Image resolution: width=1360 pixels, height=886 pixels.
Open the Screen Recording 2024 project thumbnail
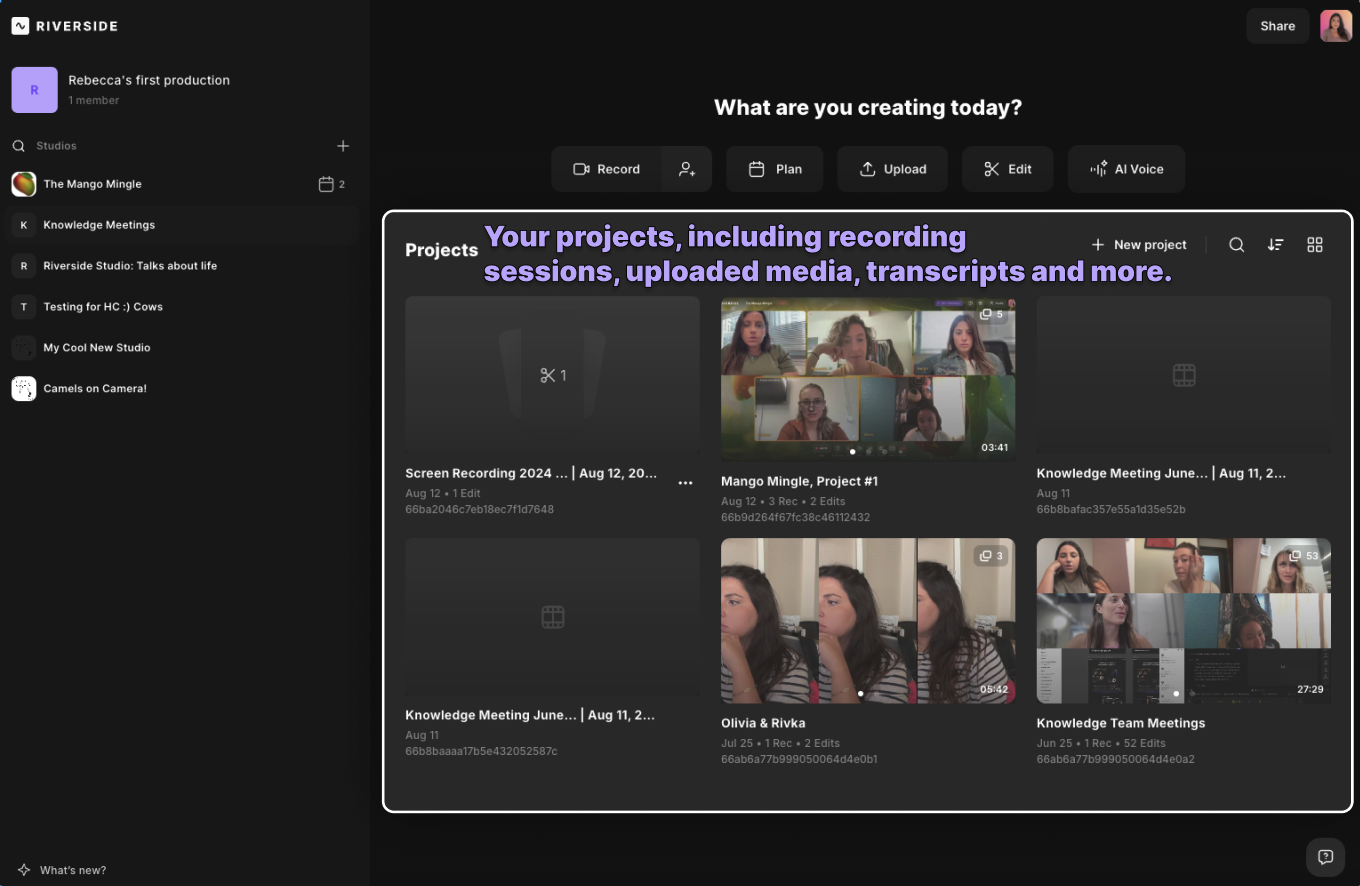point(552,376)
